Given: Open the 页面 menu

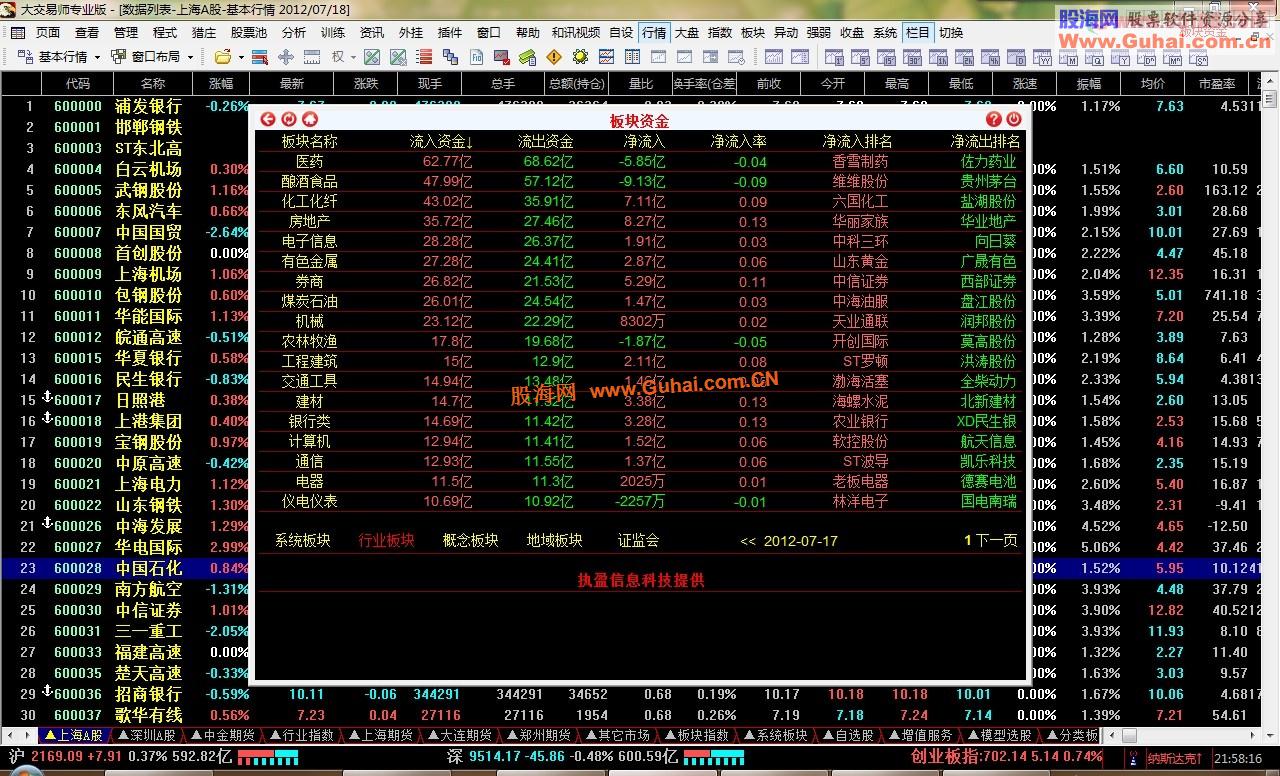Looking at the screenshot, I should pos(48,32).
